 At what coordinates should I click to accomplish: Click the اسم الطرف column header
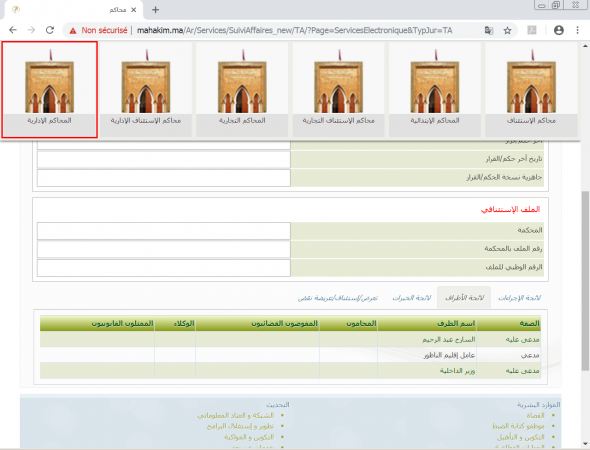tap(427, 323)
